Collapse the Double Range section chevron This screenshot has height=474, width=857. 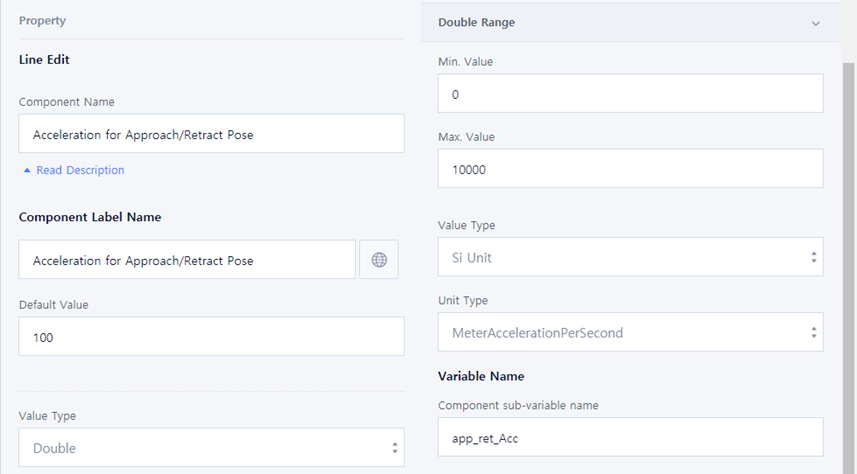tap(815, 22)
